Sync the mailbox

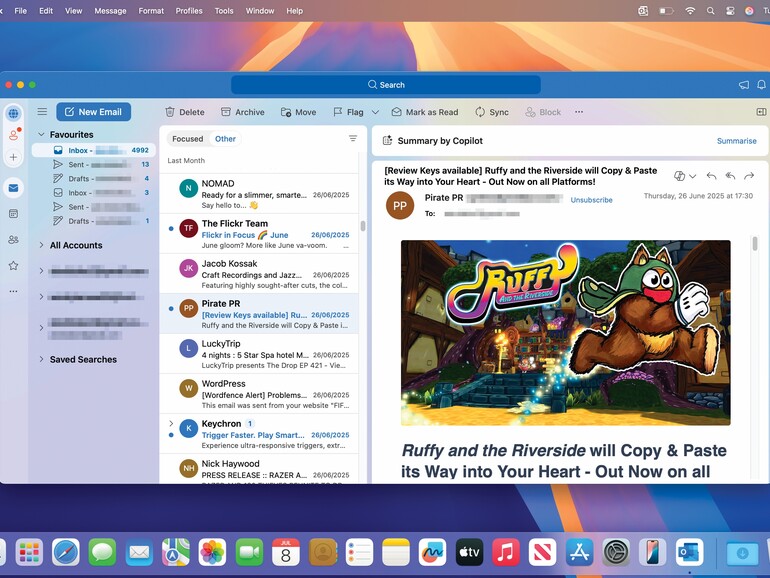pos(492,112)
